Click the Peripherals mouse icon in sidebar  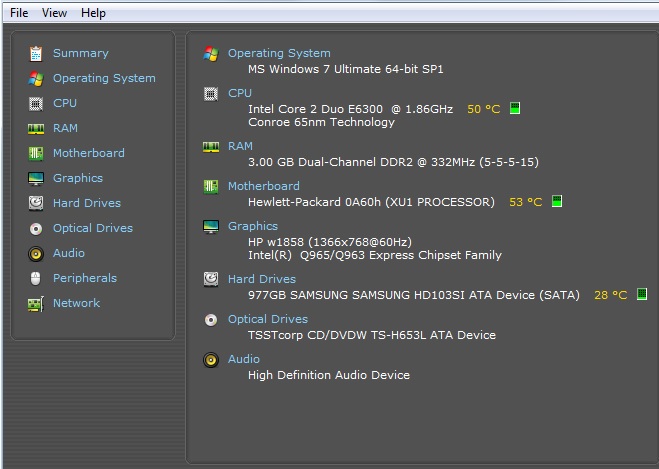tap(36, 279)
